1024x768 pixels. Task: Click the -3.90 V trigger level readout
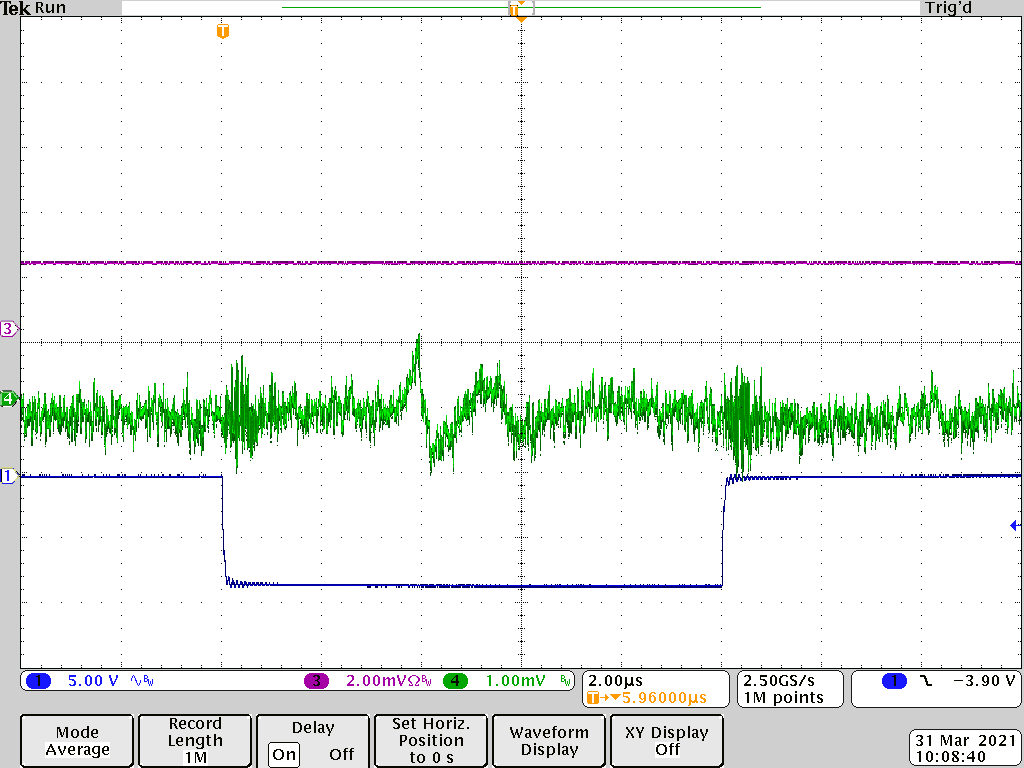tap(984, 681)
